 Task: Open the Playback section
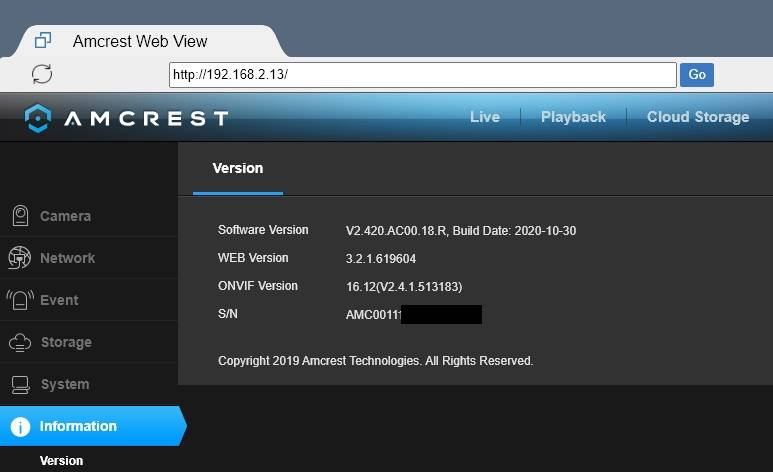tap(573, 117)
